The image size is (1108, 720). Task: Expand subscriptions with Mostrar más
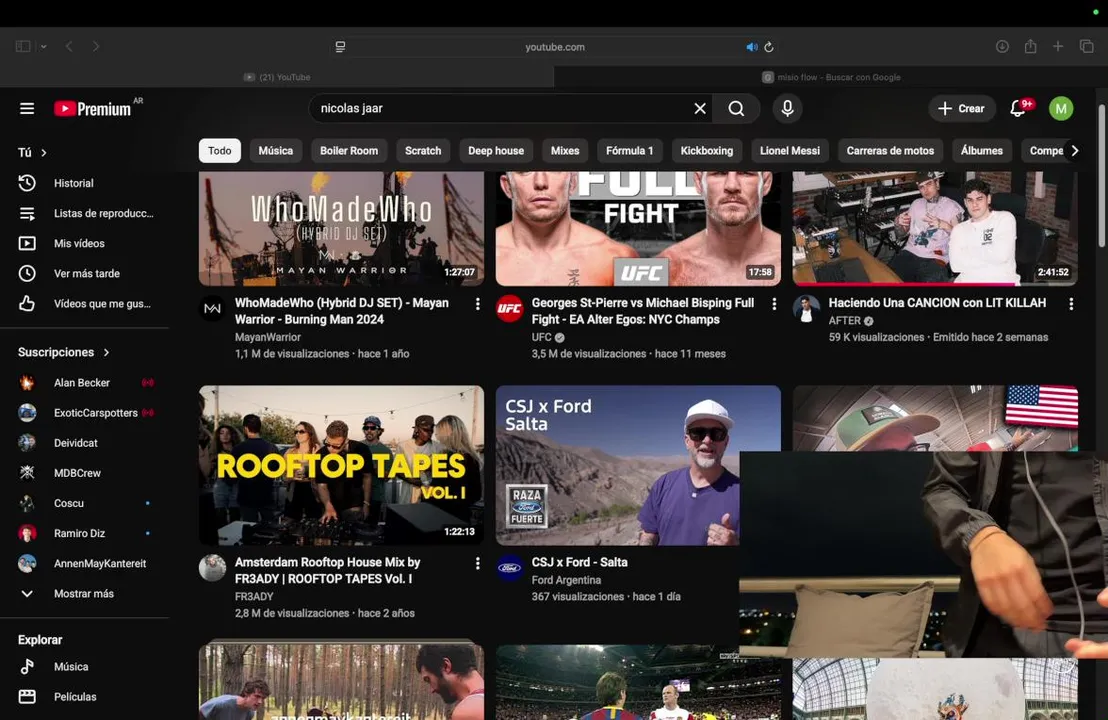85,594
